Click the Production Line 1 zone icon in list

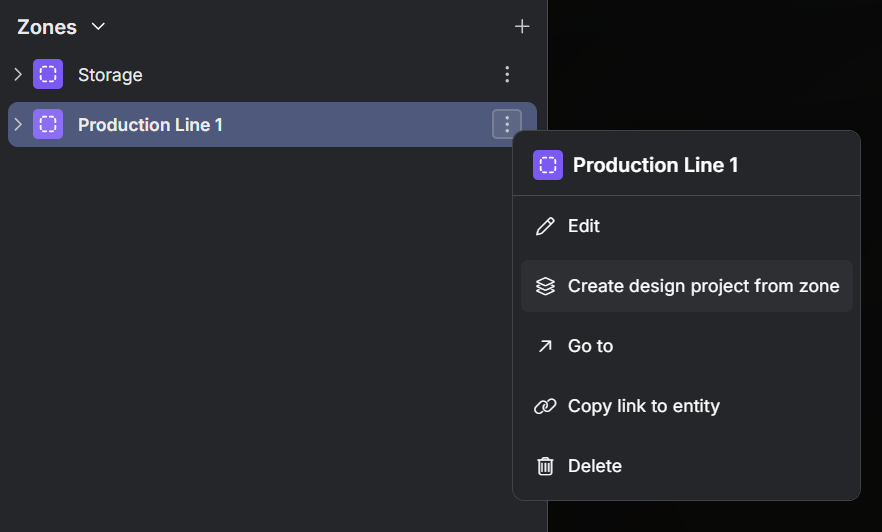(x=48, y=124)
